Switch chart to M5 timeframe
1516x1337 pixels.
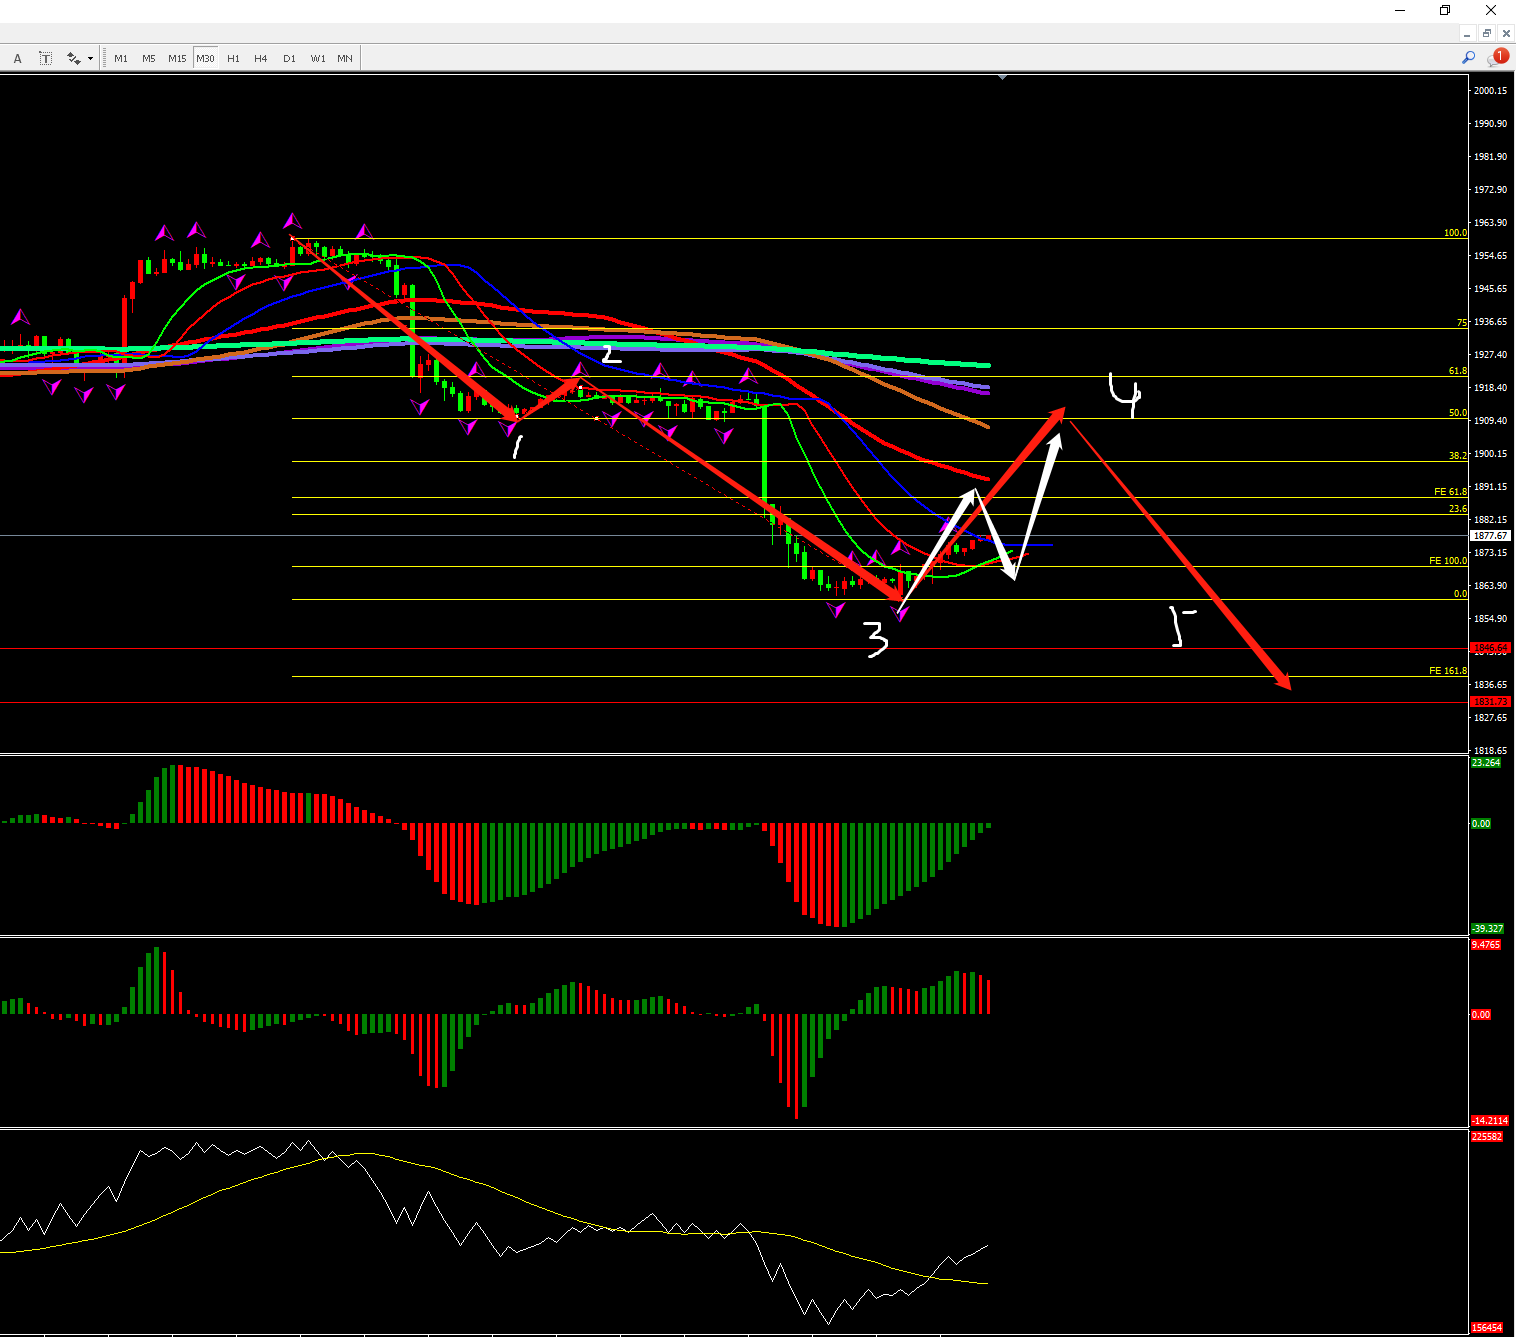tap(148, 59)
